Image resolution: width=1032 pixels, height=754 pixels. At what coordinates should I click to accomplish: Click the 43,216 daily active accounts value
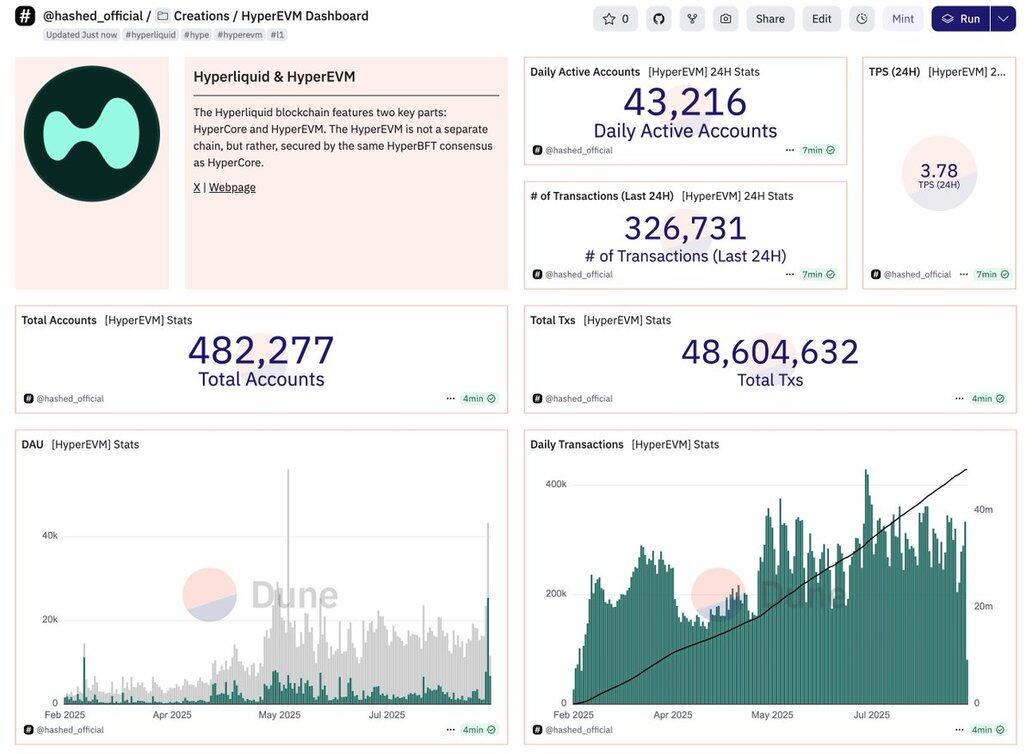click(x=685, y=102)
